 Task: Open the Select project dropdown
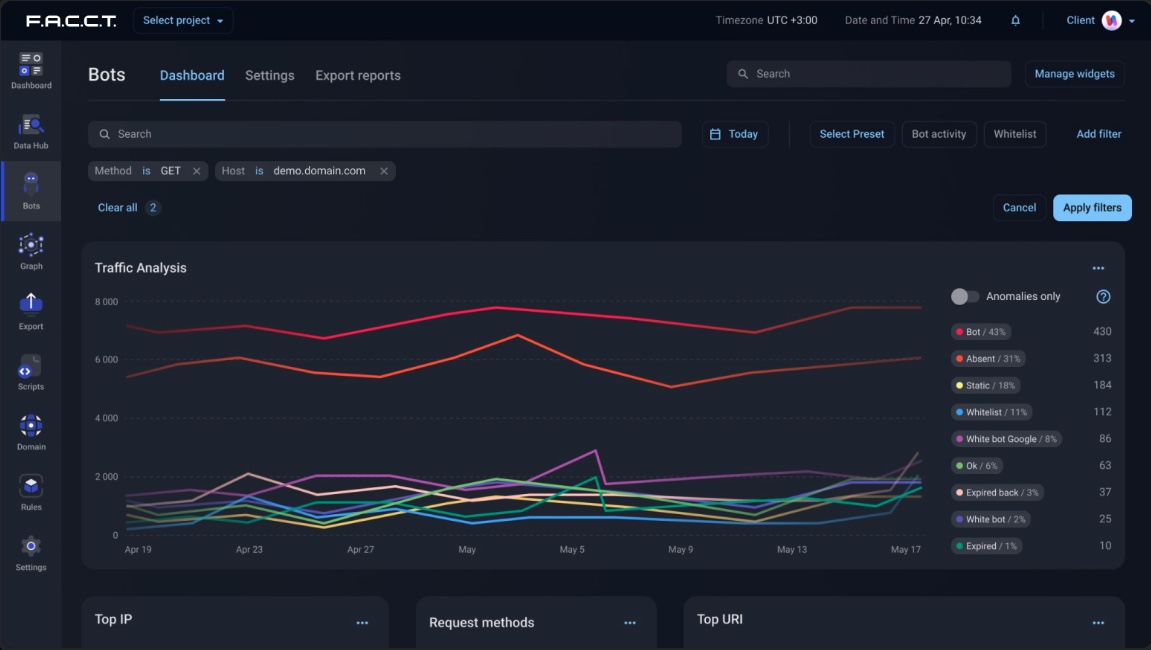[183, 21]
